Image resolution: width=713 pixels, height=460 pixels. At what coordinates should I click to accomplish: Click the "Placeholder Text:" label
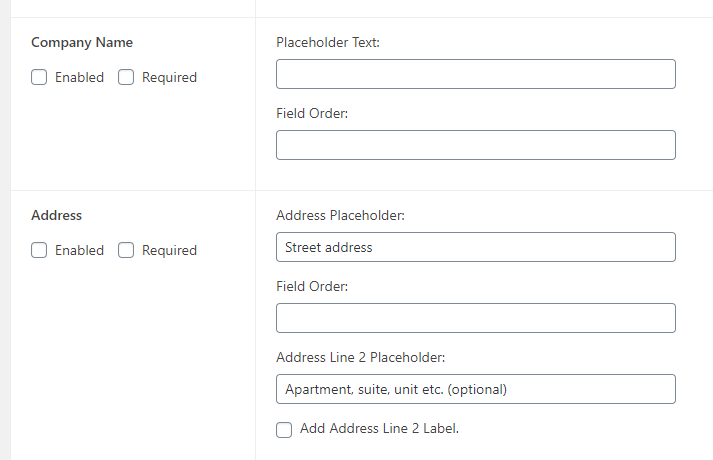point(328,42)
